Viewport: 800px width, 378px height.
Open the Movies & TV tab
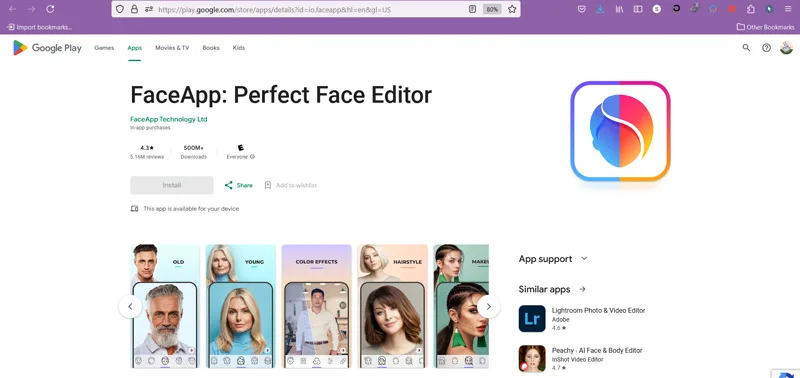(x=172, y=48)
